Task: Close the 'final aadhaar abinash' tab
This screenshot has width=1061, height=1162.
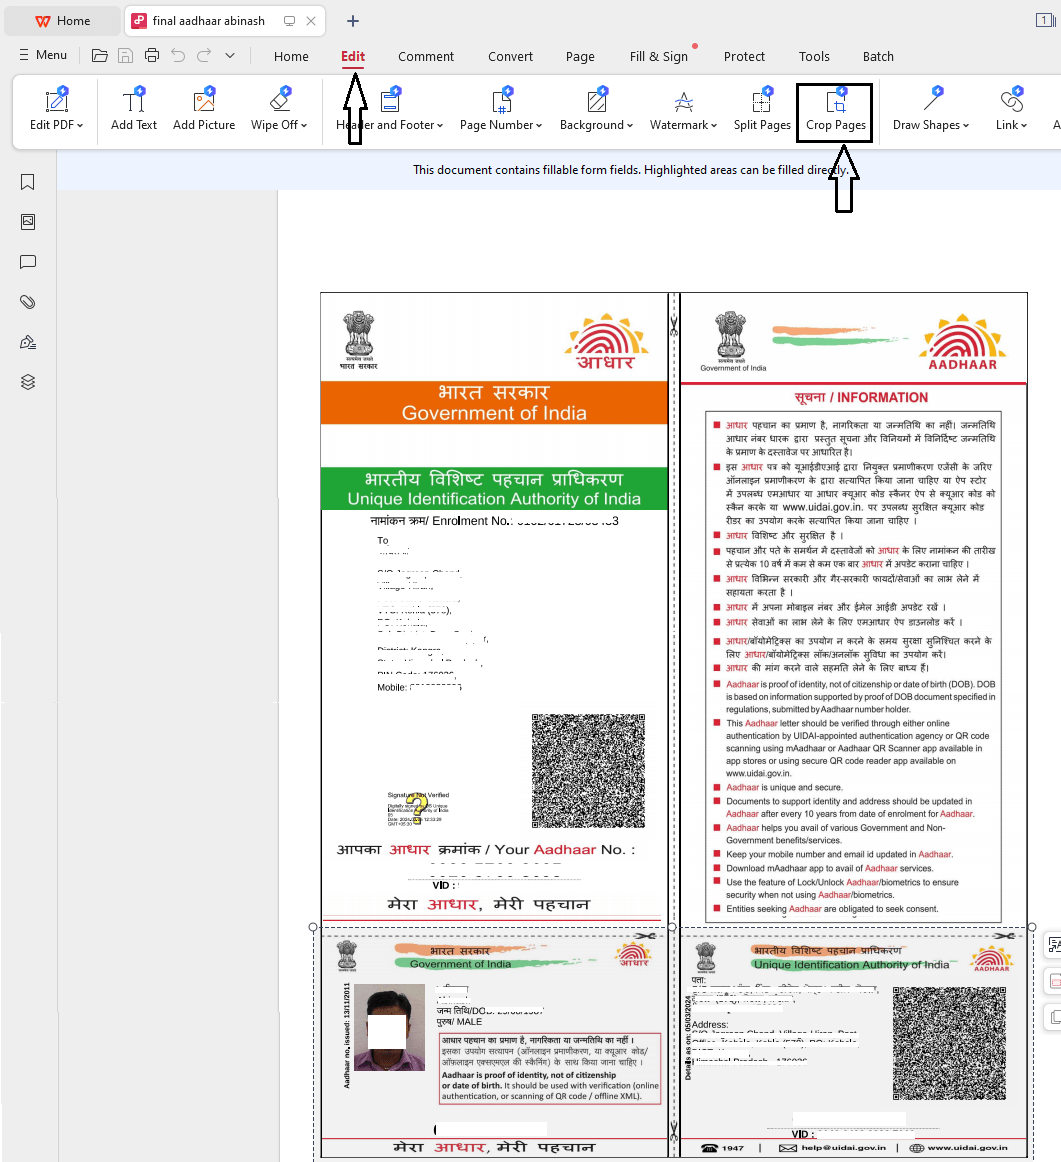Action: click(311, 21)
